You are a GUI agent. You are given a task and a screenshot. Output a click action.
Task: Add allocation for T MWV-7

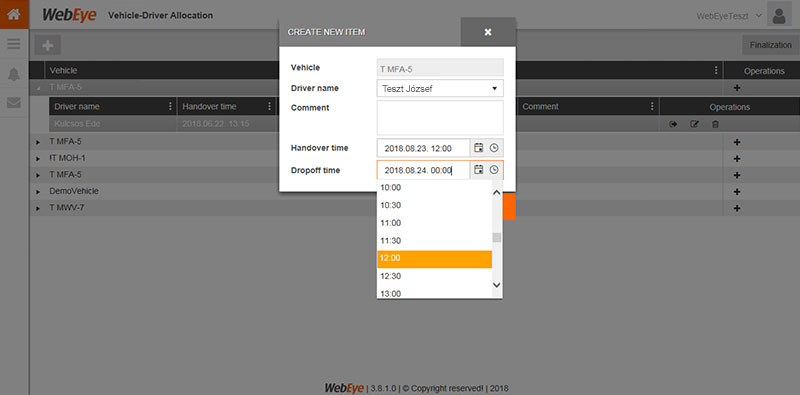click(x=737, y=208)
